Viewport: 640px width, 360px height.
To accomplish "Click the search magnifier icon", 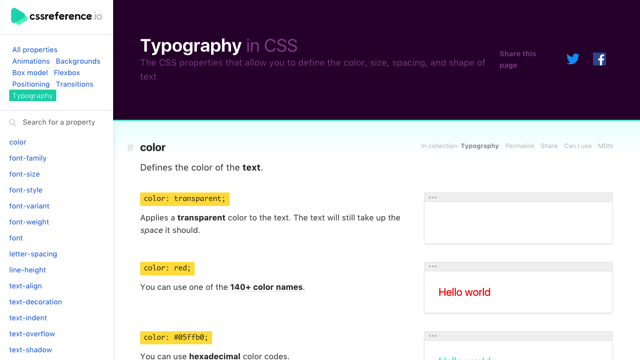I will pos(13,122).
